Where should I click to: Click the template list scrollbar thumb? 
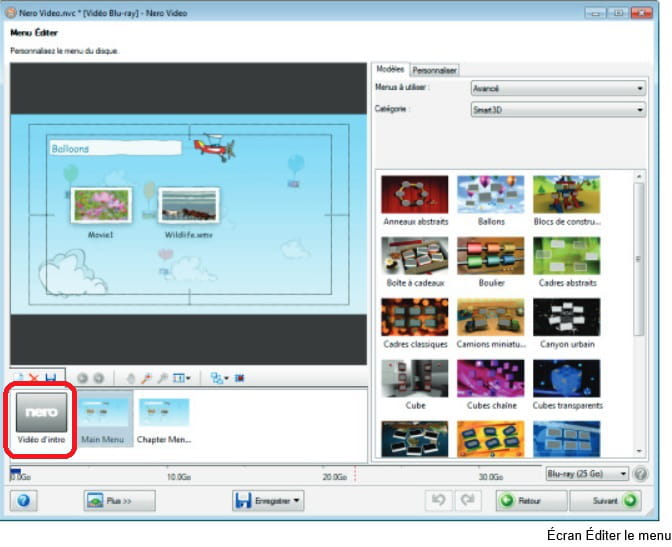pos(639,259)
